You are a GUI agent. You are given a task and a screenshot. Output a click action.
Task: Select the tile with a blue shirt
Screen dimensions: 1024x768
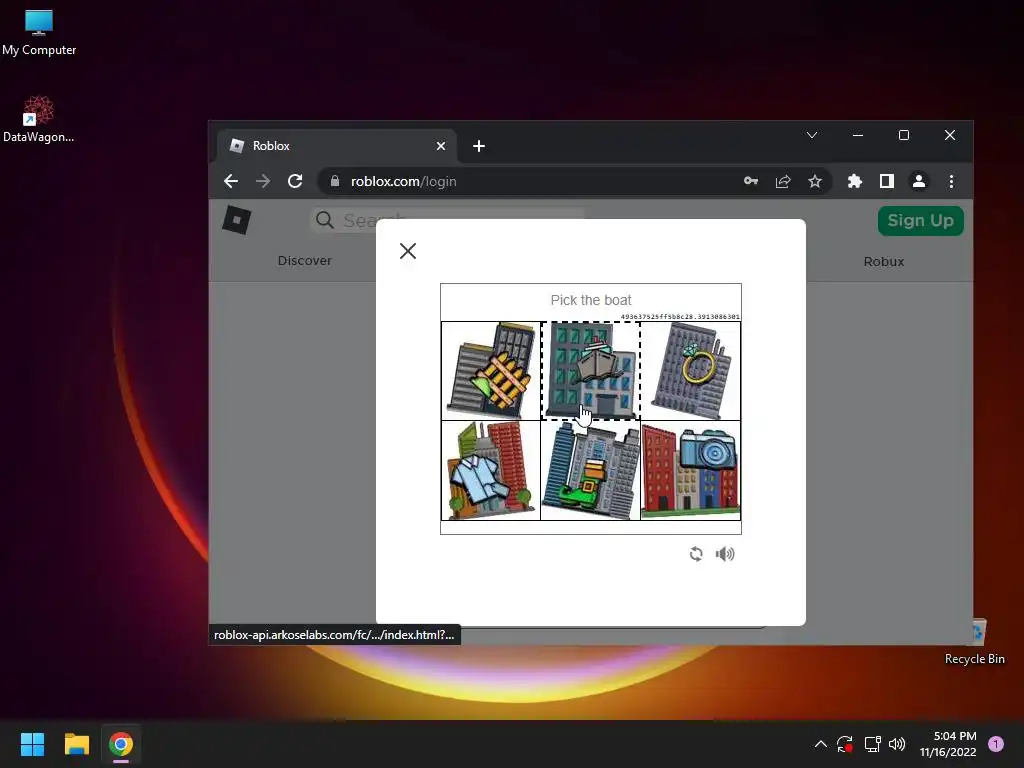click(491, 470)
